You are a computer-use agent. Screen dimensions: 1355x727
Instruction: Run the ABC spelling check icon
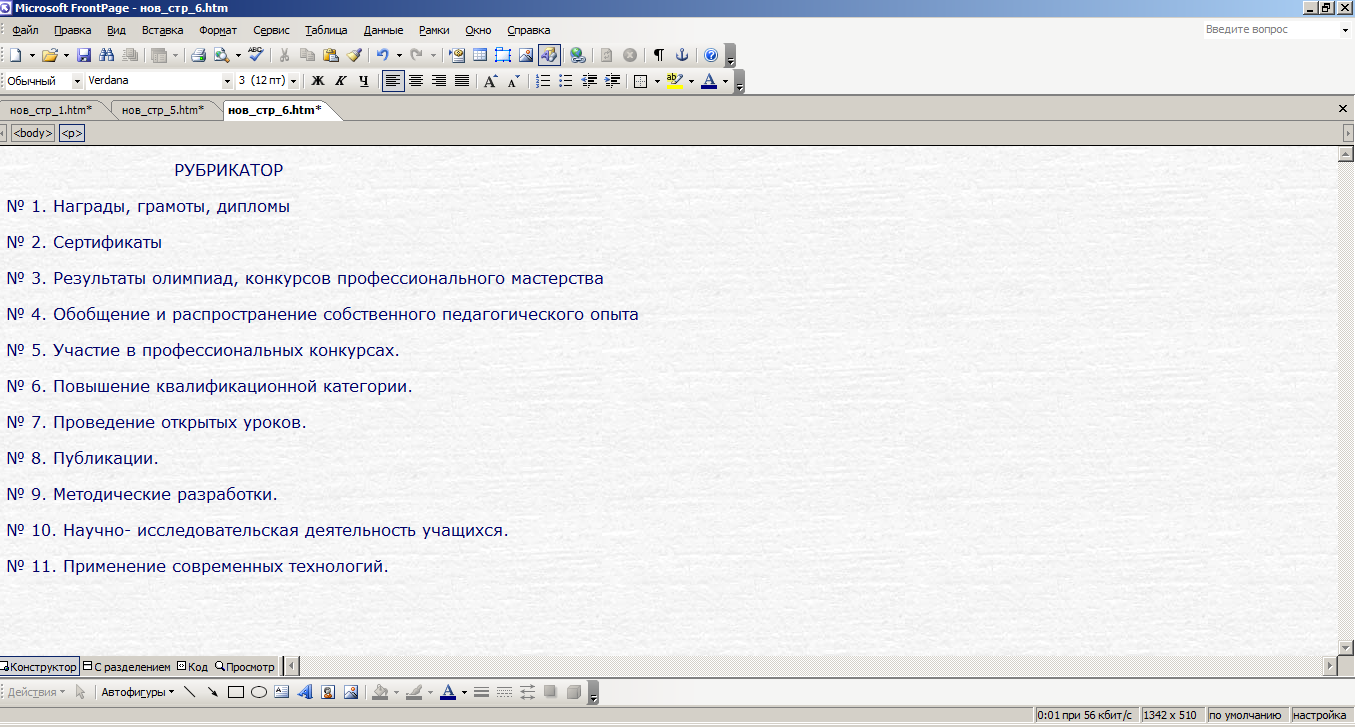coord(256,56)
